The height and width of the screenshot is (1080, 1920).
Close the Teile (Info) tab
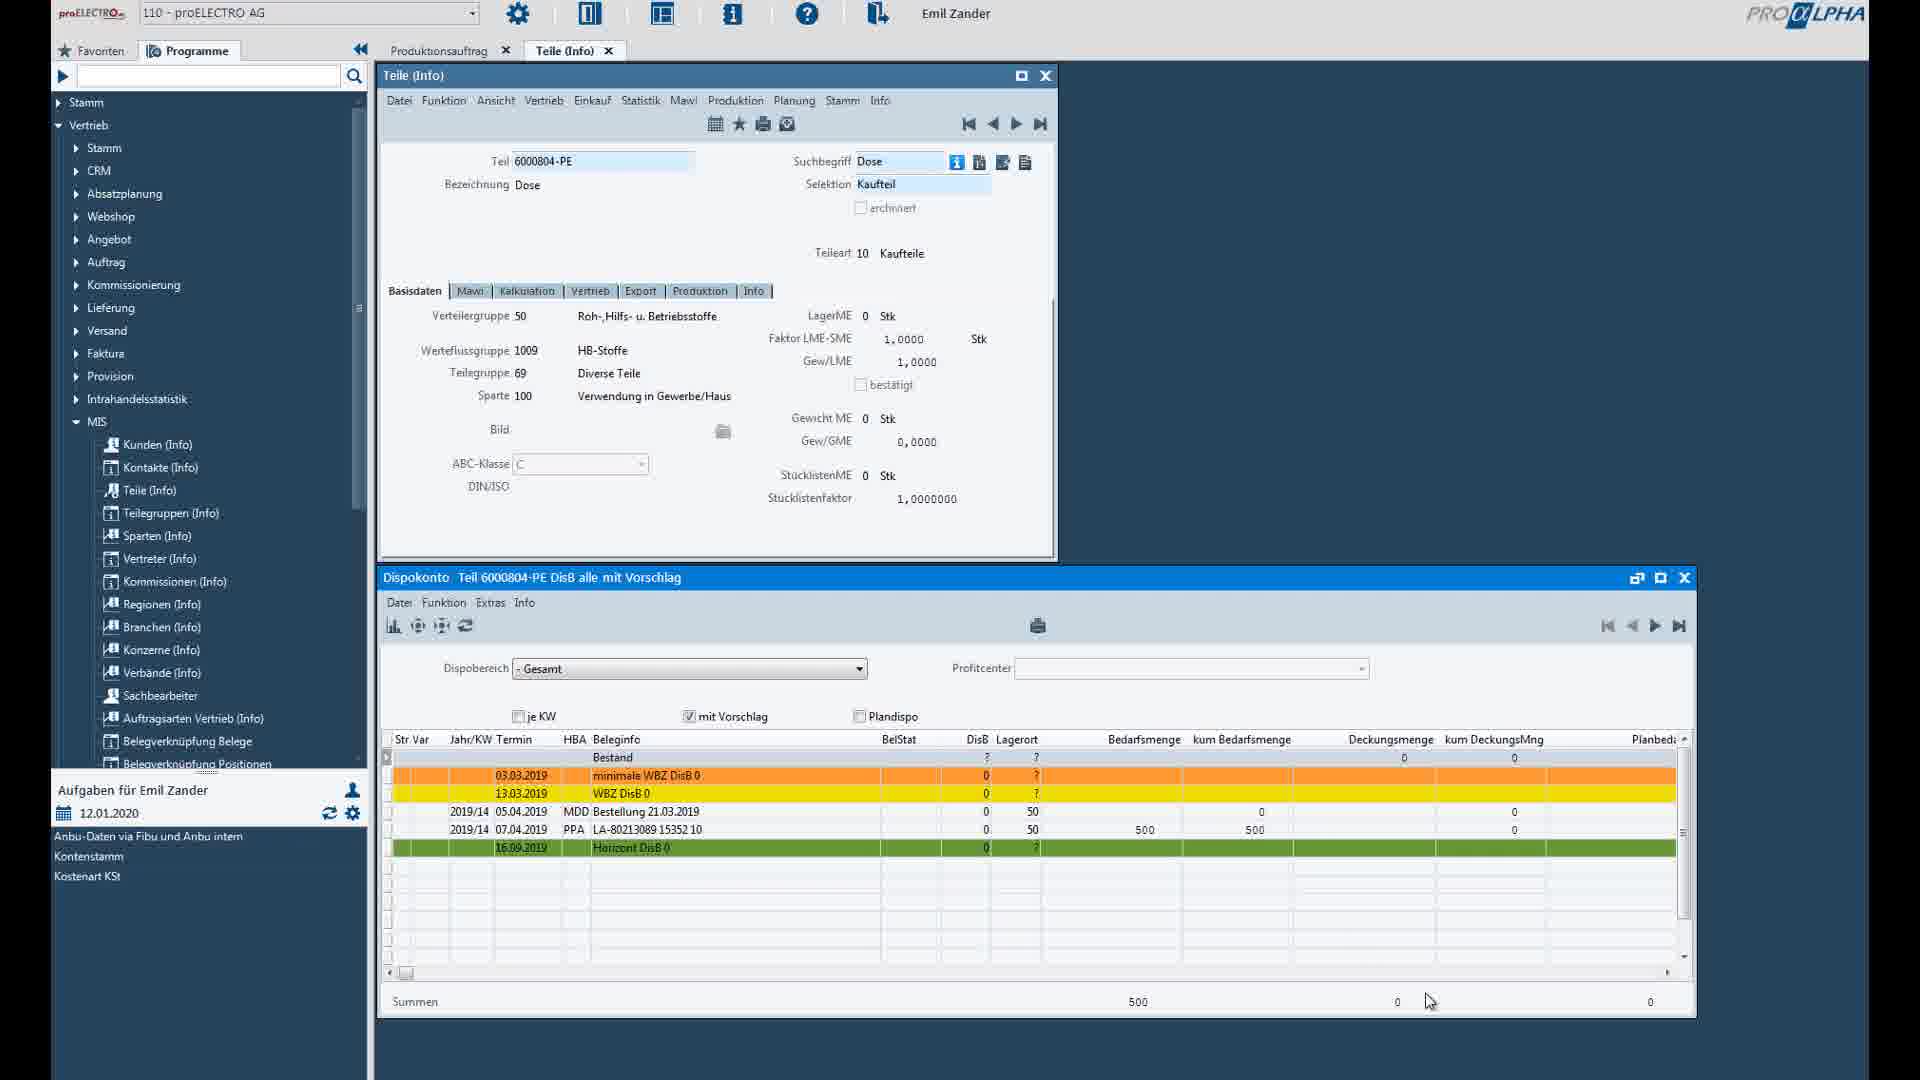608,51
